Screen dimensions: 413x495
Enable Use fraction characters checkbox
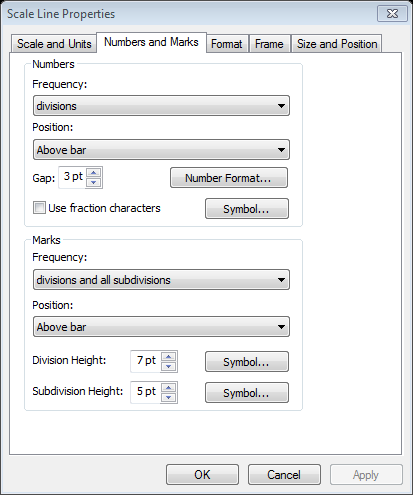click(39, 208)
